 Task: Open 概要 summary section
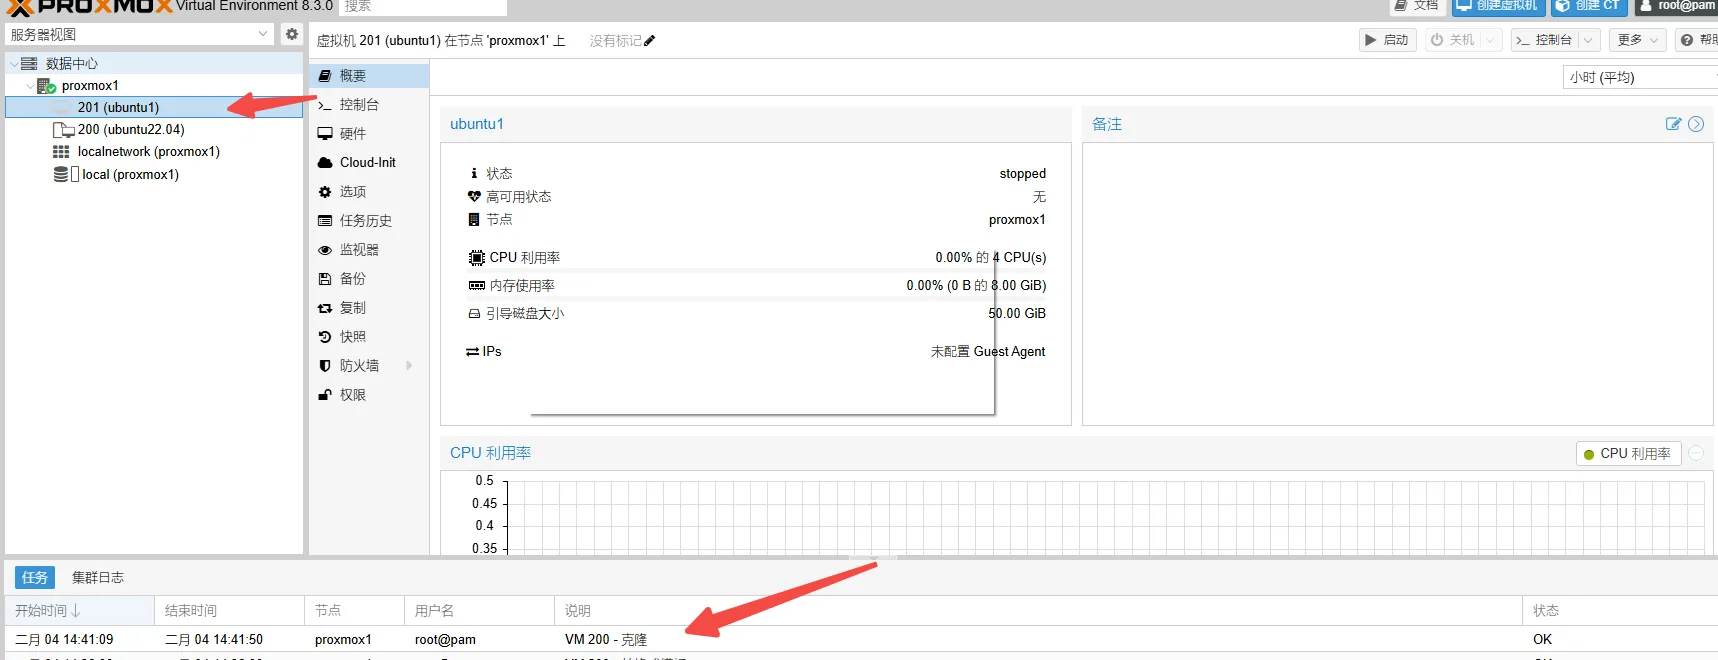[x=369, y=76]
